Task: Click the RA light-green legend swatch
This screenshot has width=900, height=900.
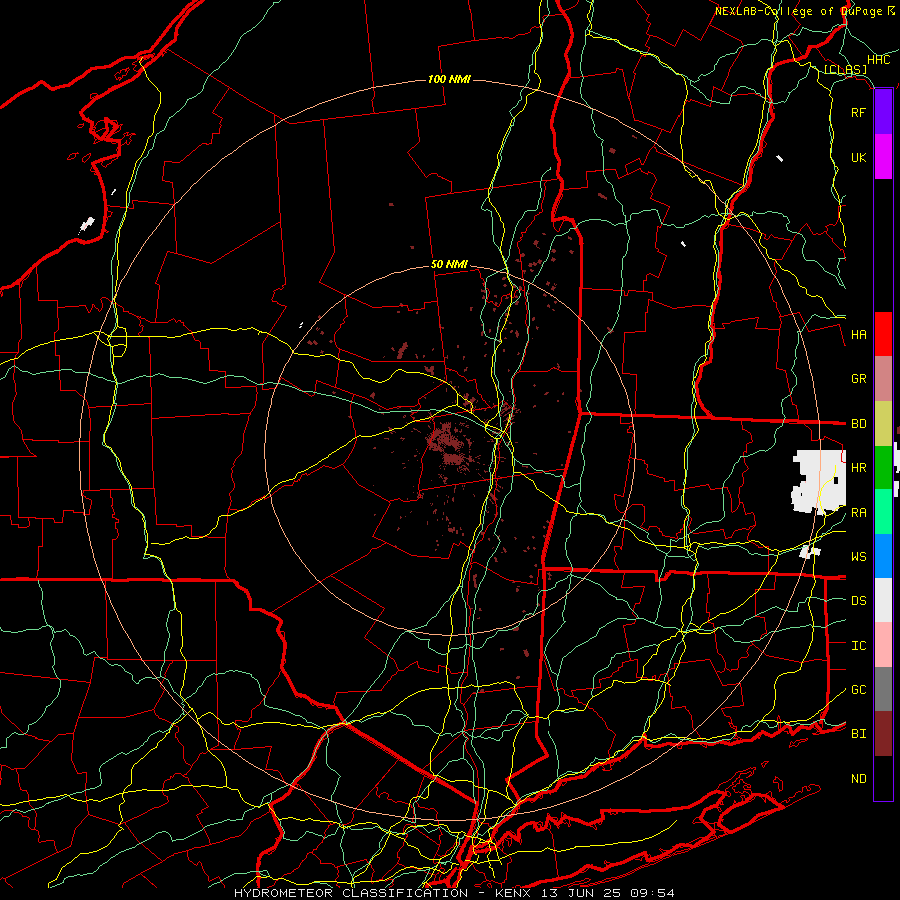Action: tap(883, 512)
